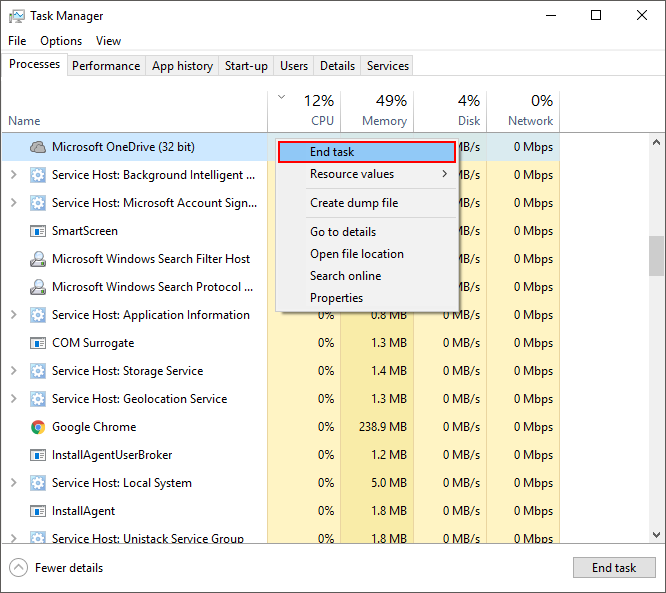Click the Service Host: Geolocation Service gear icon

pos(38,399)
